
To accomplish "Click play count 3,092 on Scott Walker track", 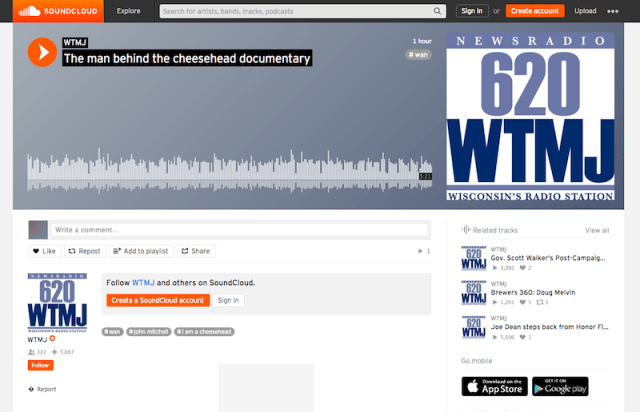I will 503,268.
